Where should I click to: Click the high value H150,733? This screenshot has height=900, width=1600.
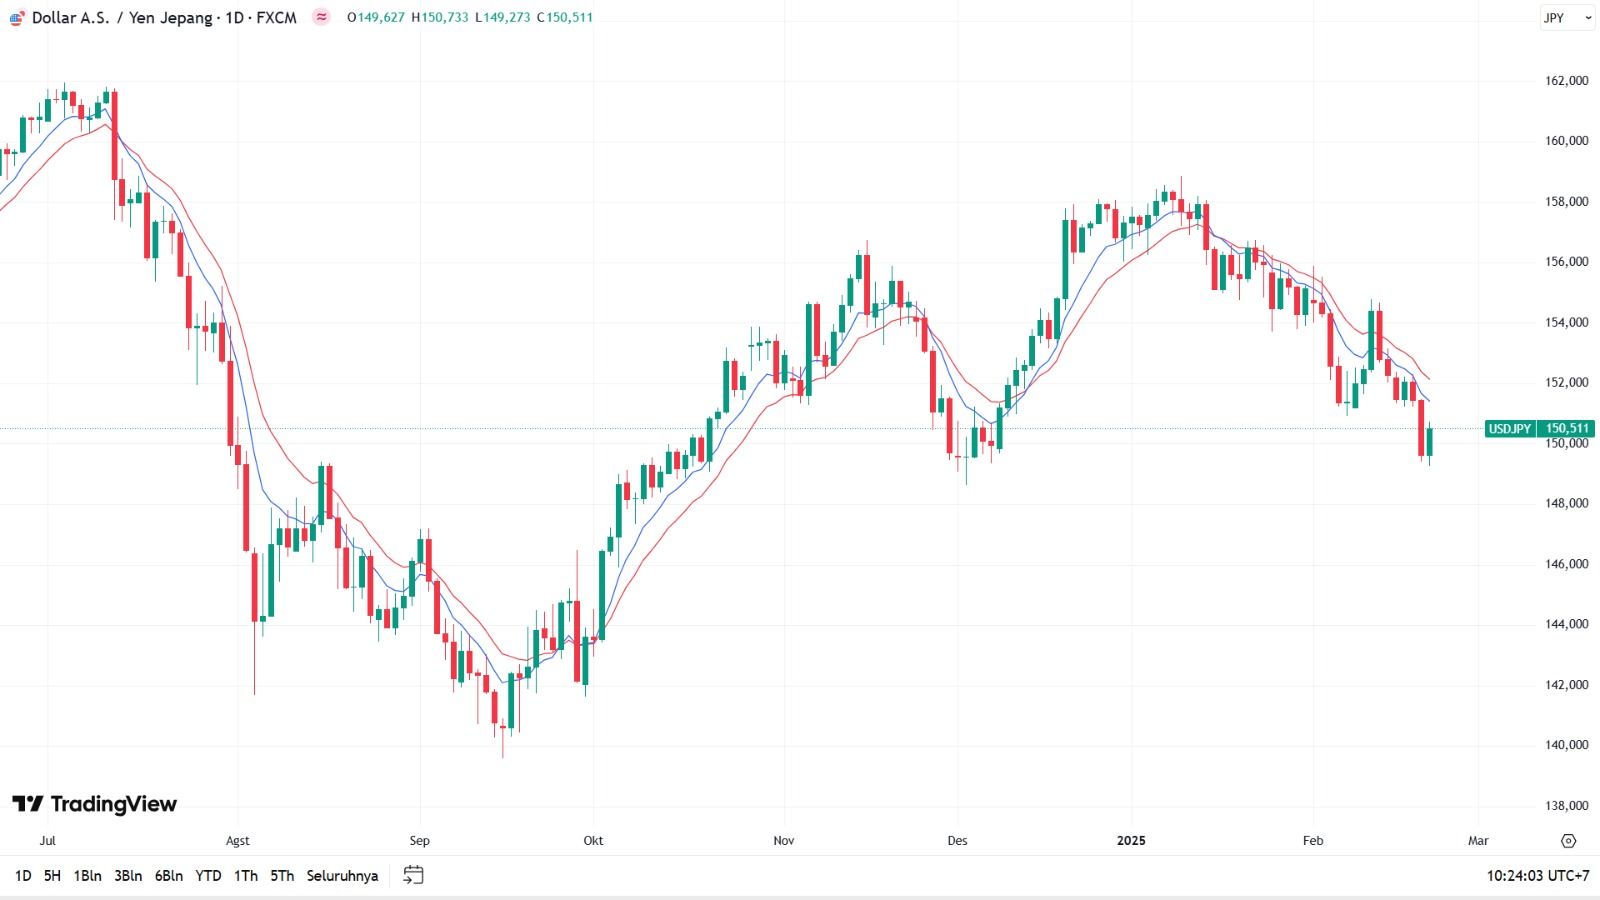pyautogui.click(x=440, y=17)
